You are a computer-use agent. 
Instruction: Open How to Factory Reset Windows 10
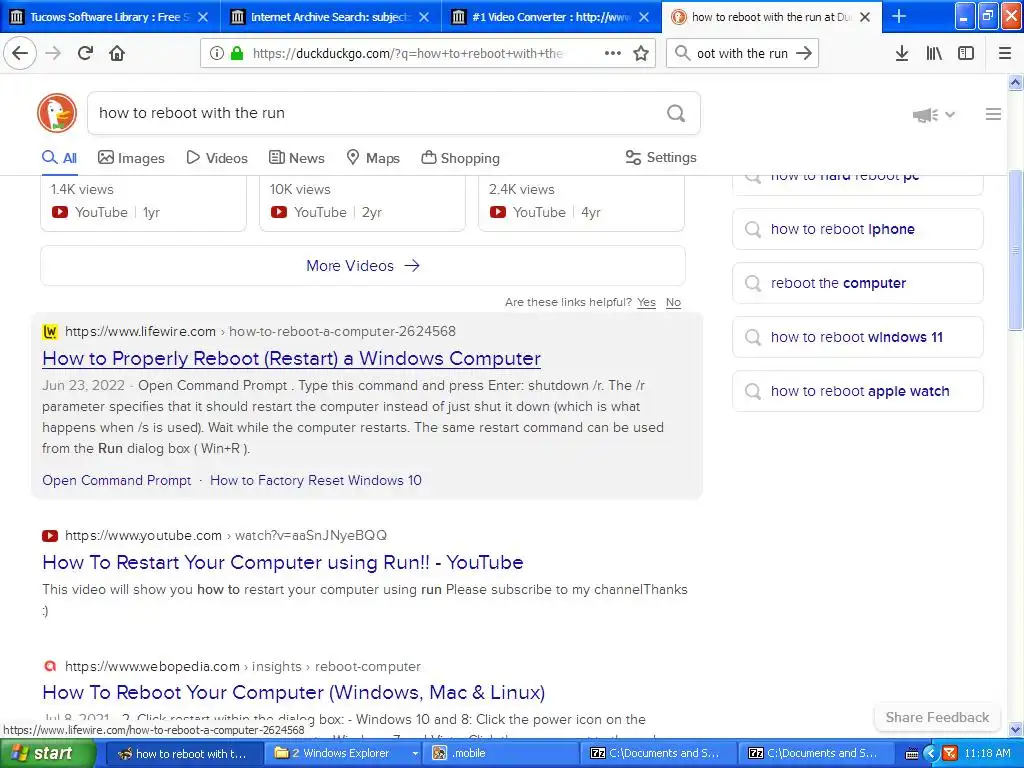pos(315,481)
